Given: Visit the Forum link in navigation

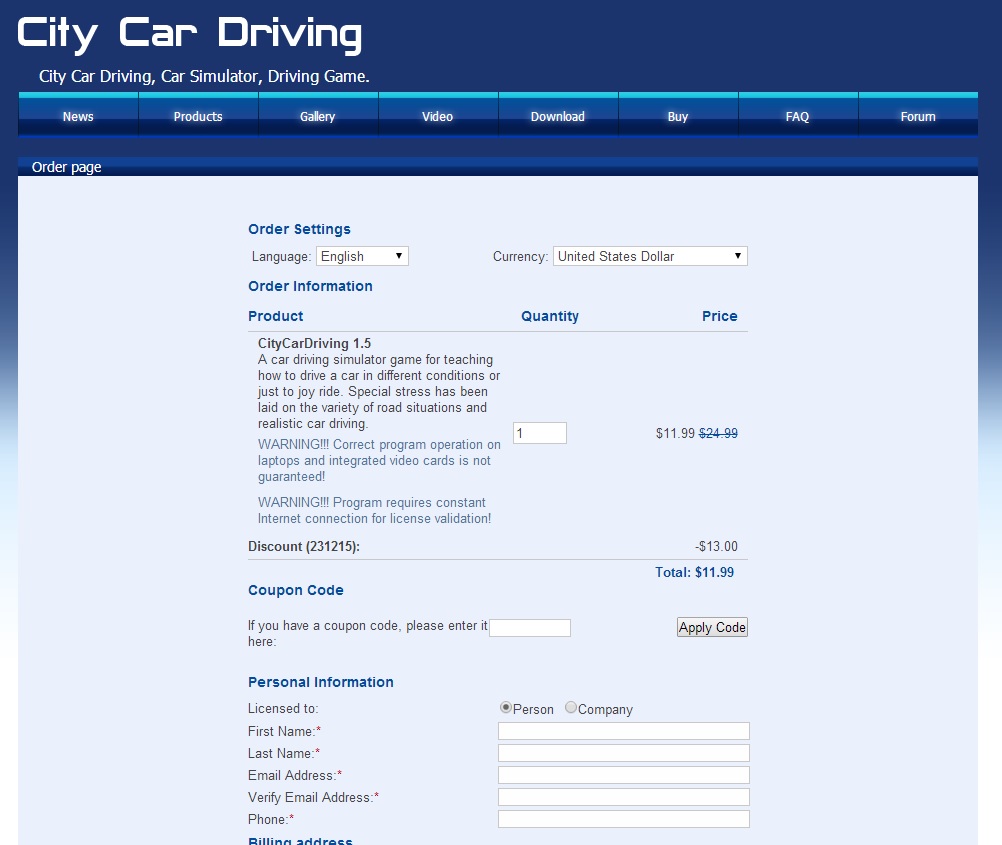Looking at the screenshot, I should click(x=918, y=117).
